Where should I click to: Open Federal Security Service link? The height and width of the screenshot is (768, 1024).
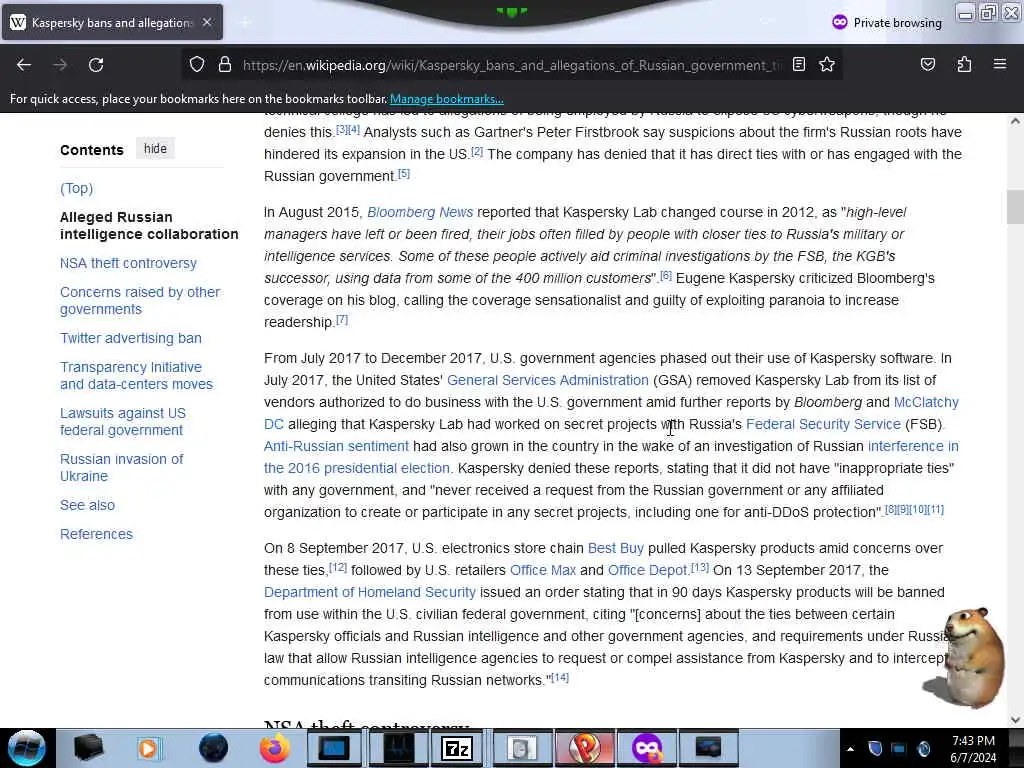[824, 424]
